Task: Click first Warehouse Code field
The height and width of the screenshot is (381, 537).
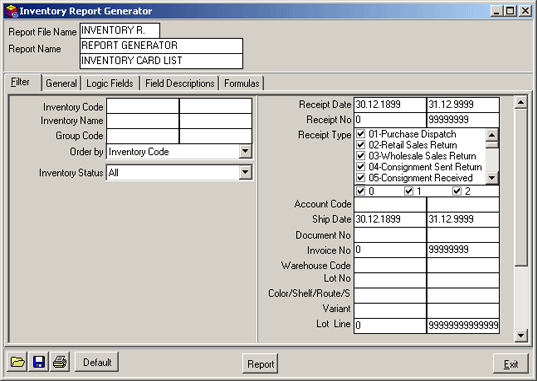Action: (x=390, y=265)
